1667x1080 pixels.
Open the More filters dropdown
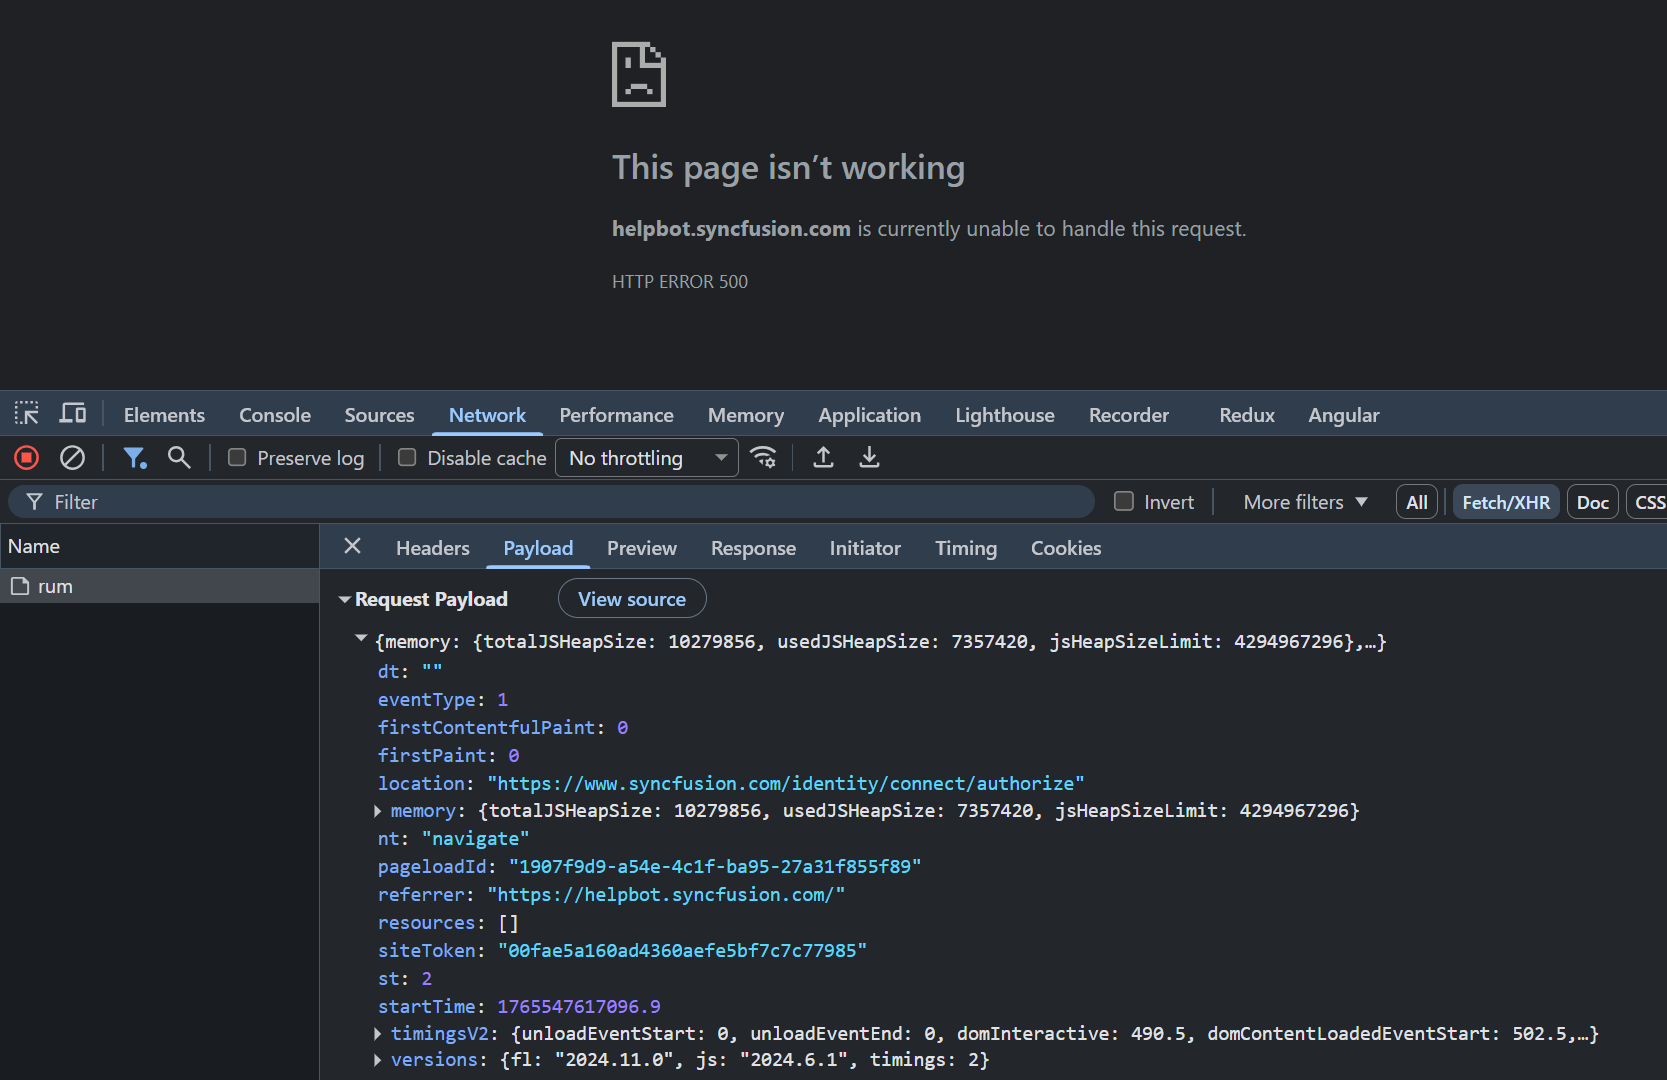pyautogui.click(x=1304, y=502)
